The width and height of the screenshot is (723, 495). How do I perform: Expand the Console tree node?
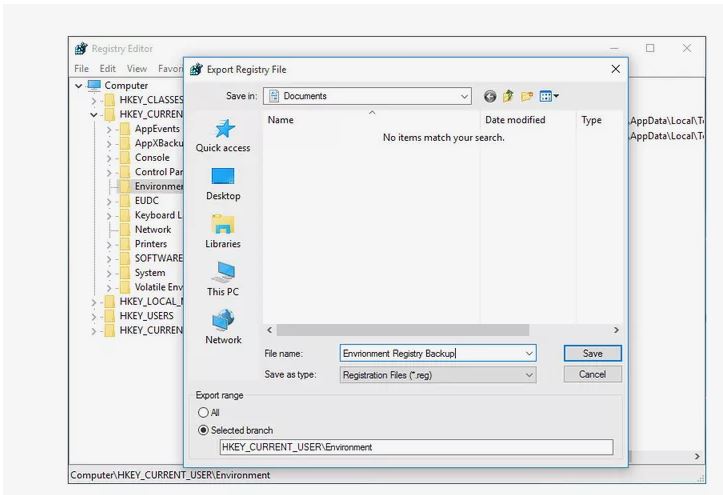(109, 158)
